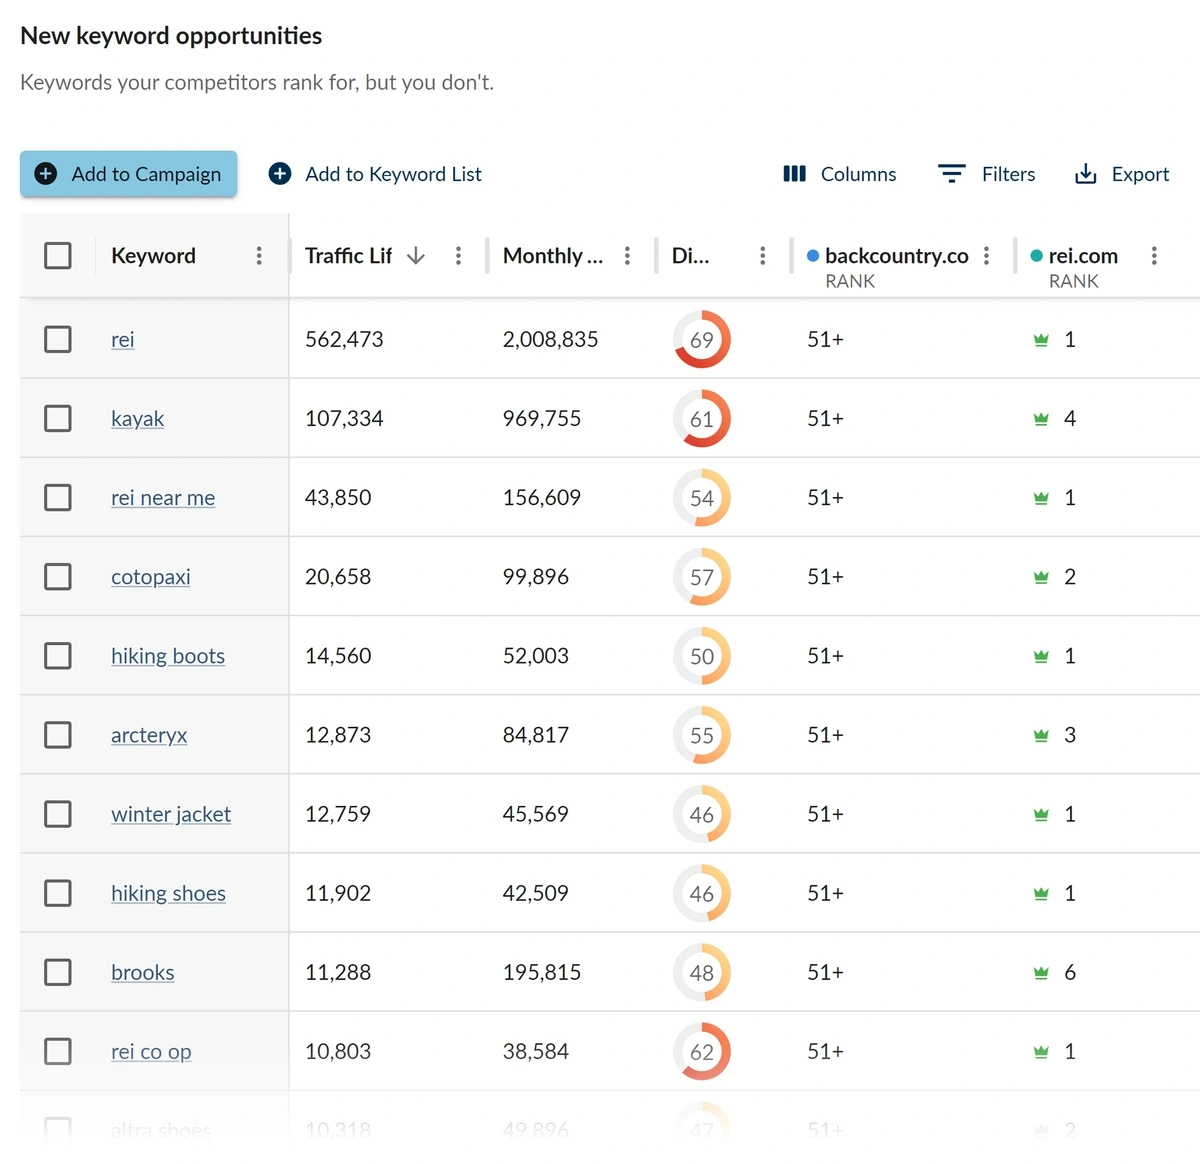
Task: Sort by Monthly column header
Action: pos(553,256)
